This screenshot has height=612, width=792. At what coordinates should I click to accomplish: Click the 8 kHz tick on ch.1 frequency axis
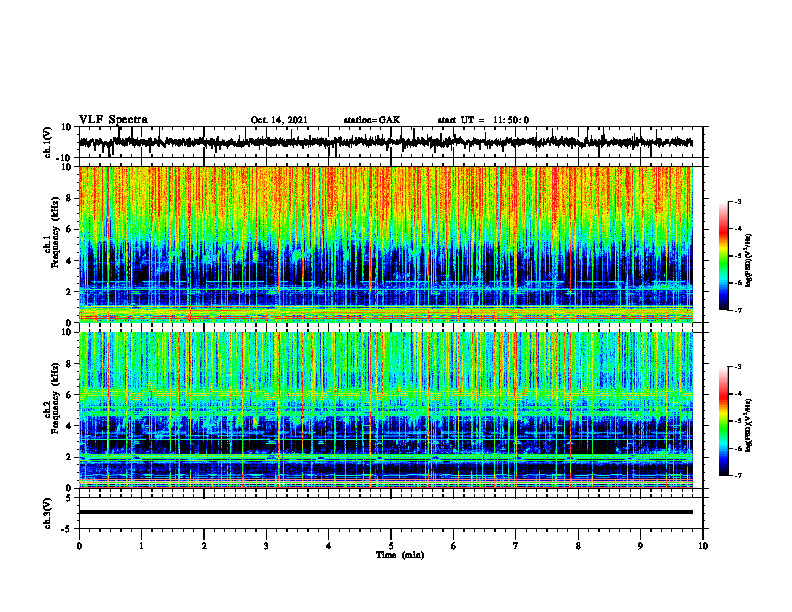(68, 198)
